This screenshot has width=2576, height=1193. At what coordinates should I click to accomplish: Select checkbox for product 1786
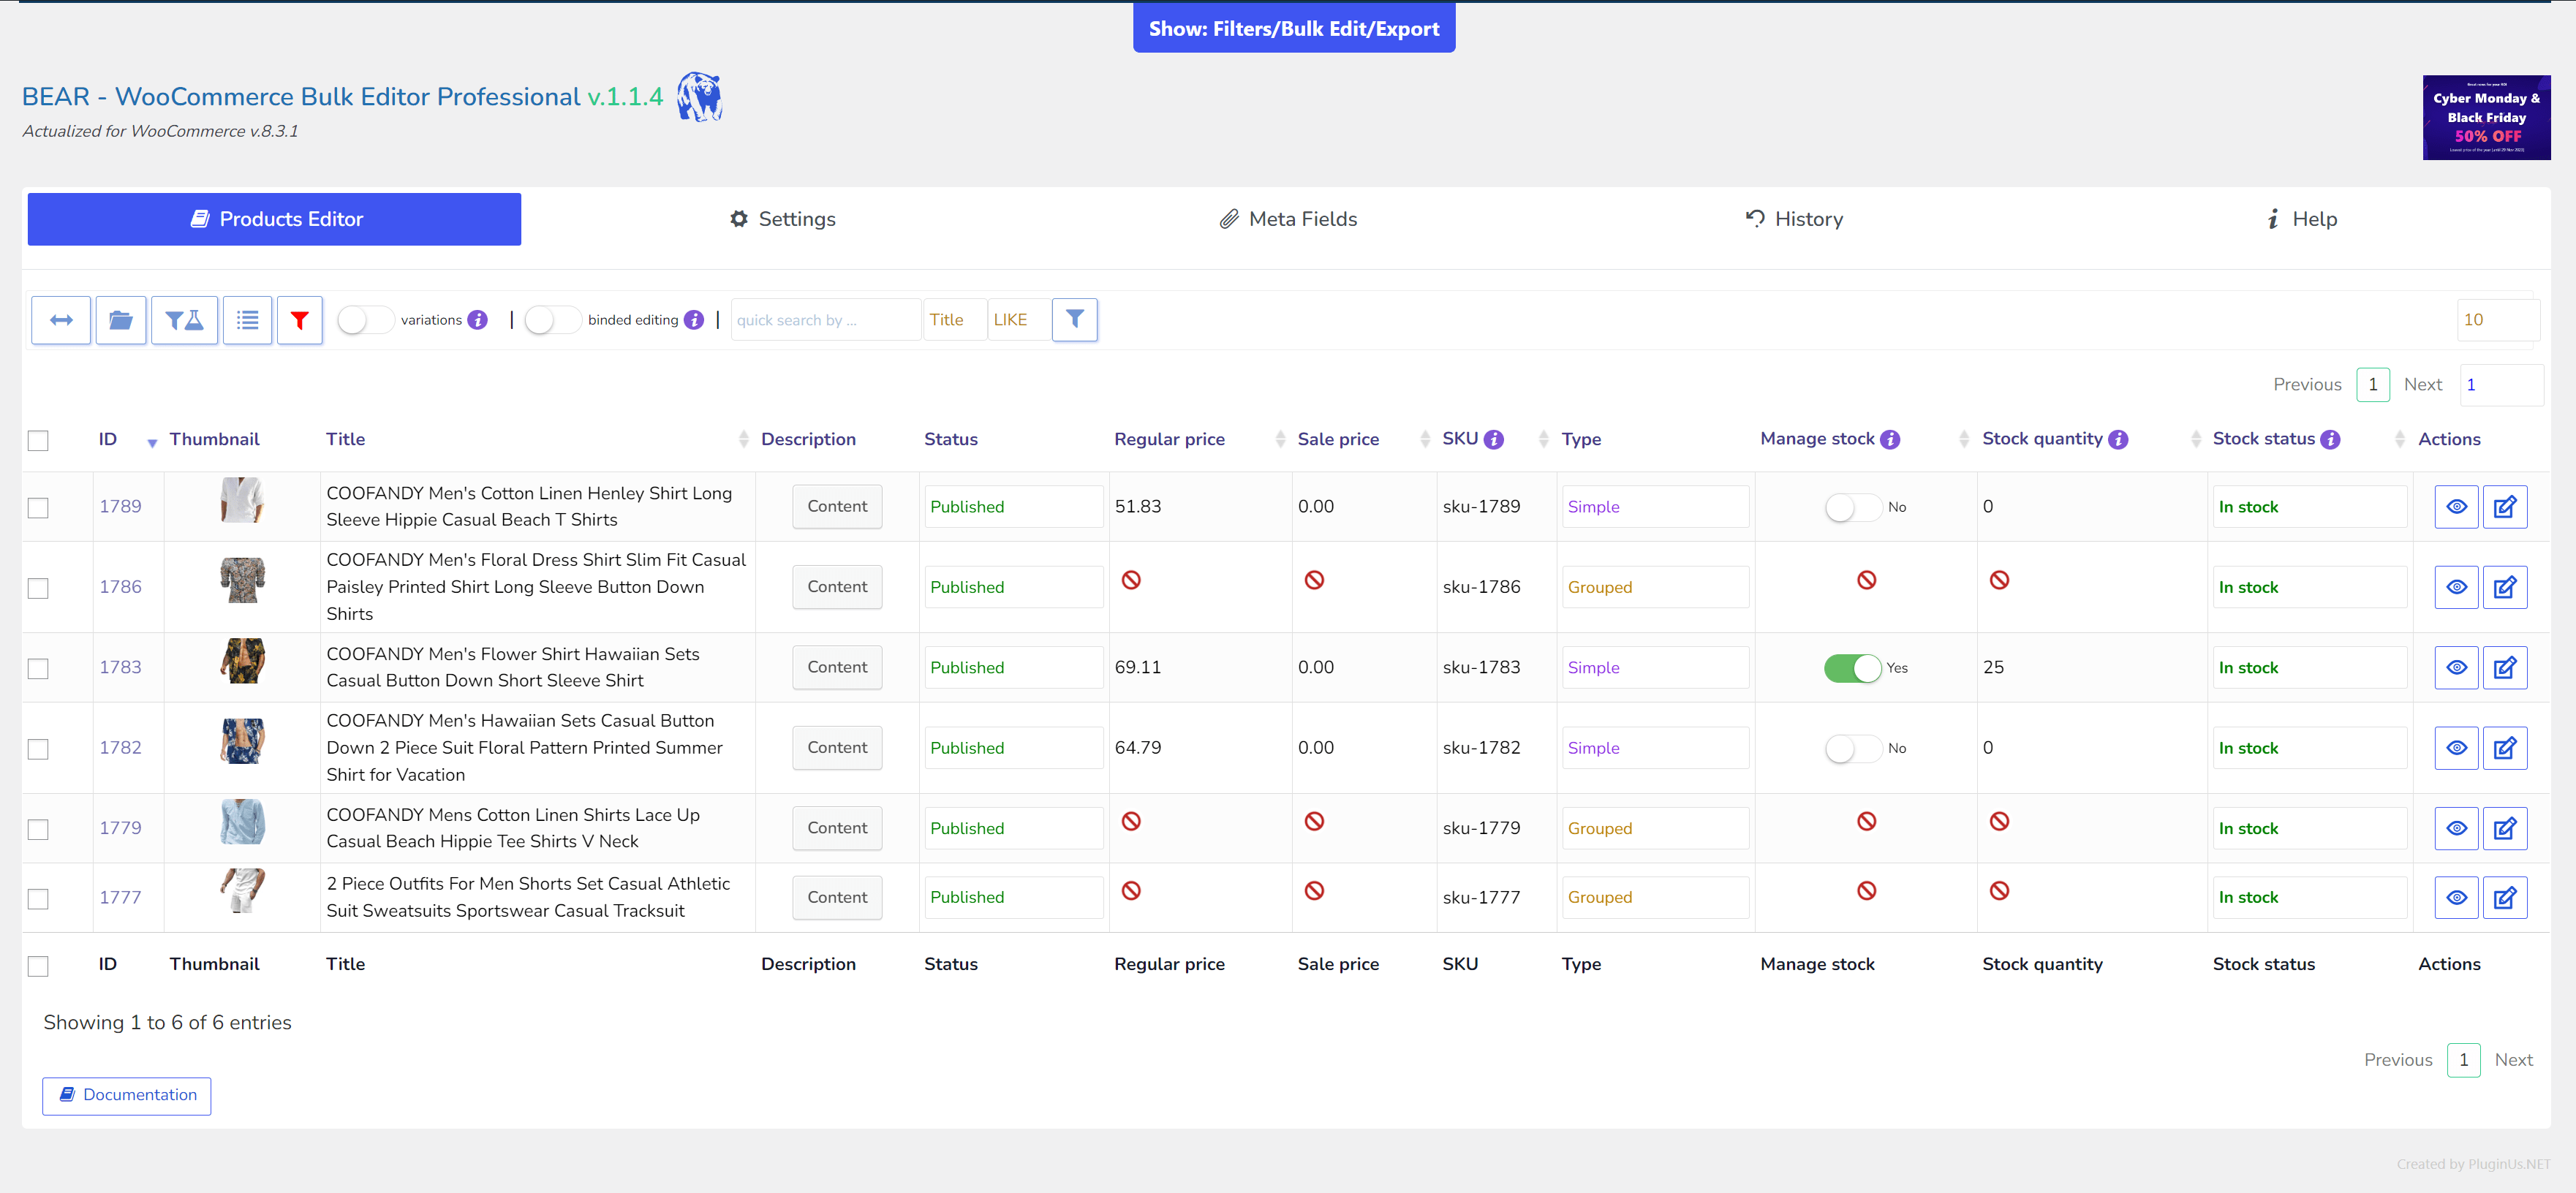[38, 588]
